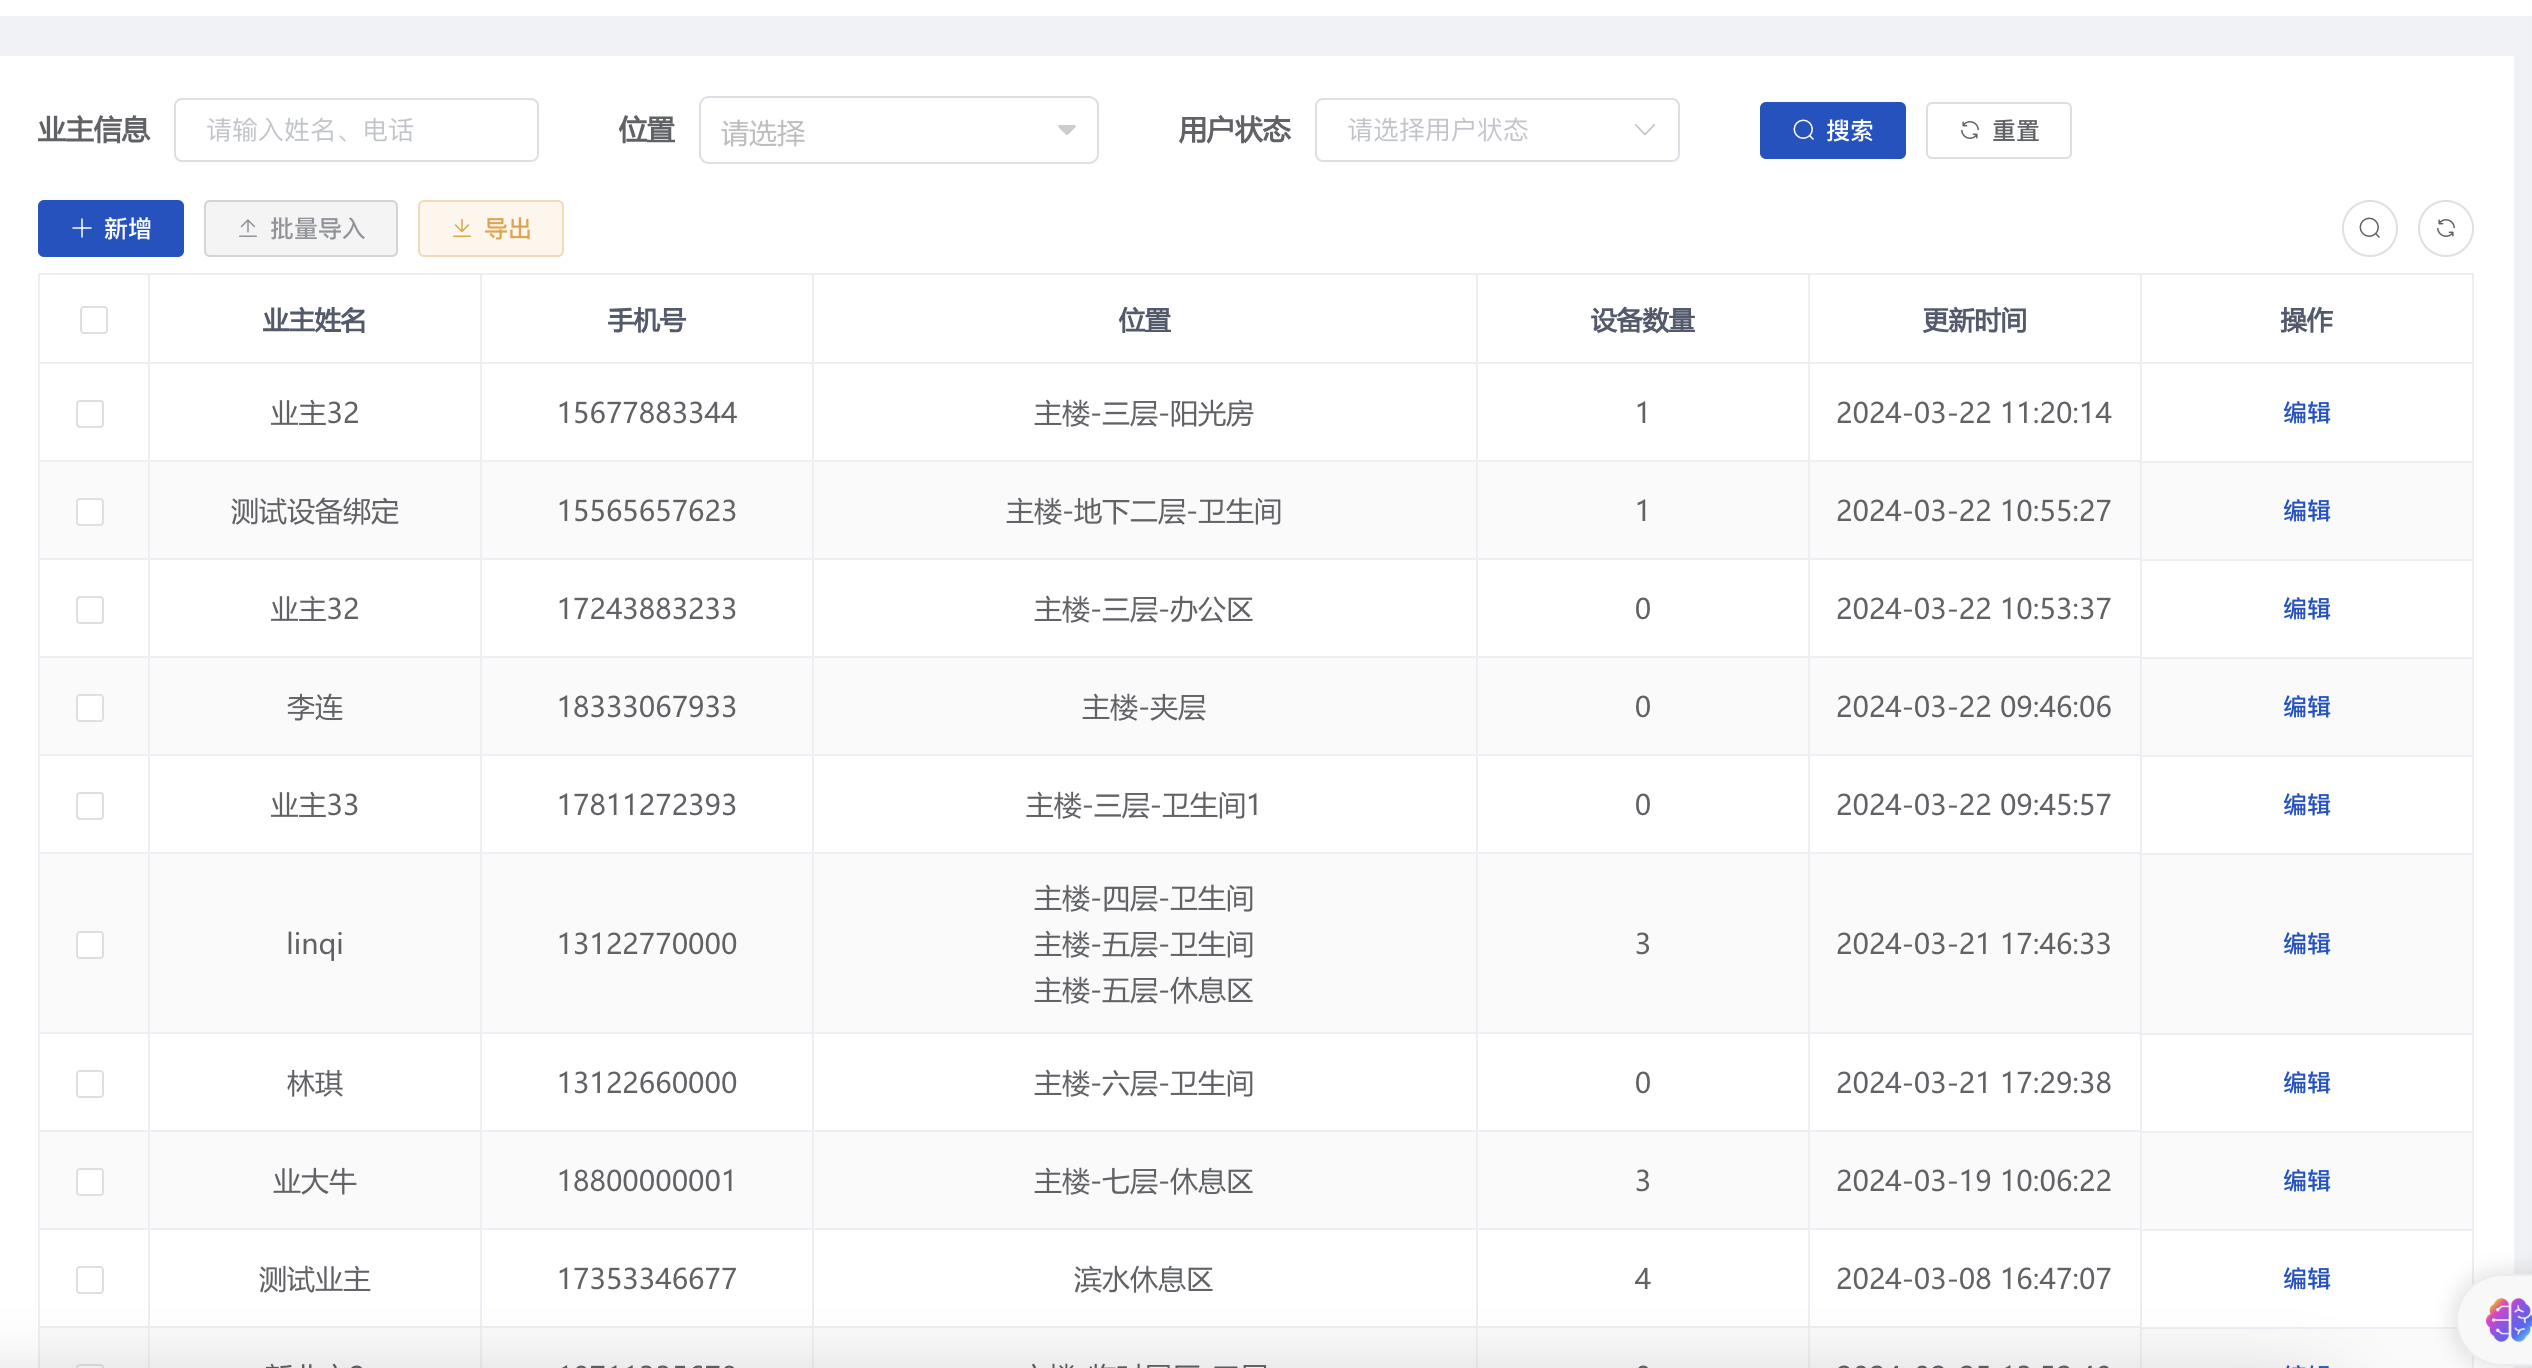Click location 主楼-夹层
Image resolution: width=2532 pixels, height=1368 pixels.
[1144, 707]
